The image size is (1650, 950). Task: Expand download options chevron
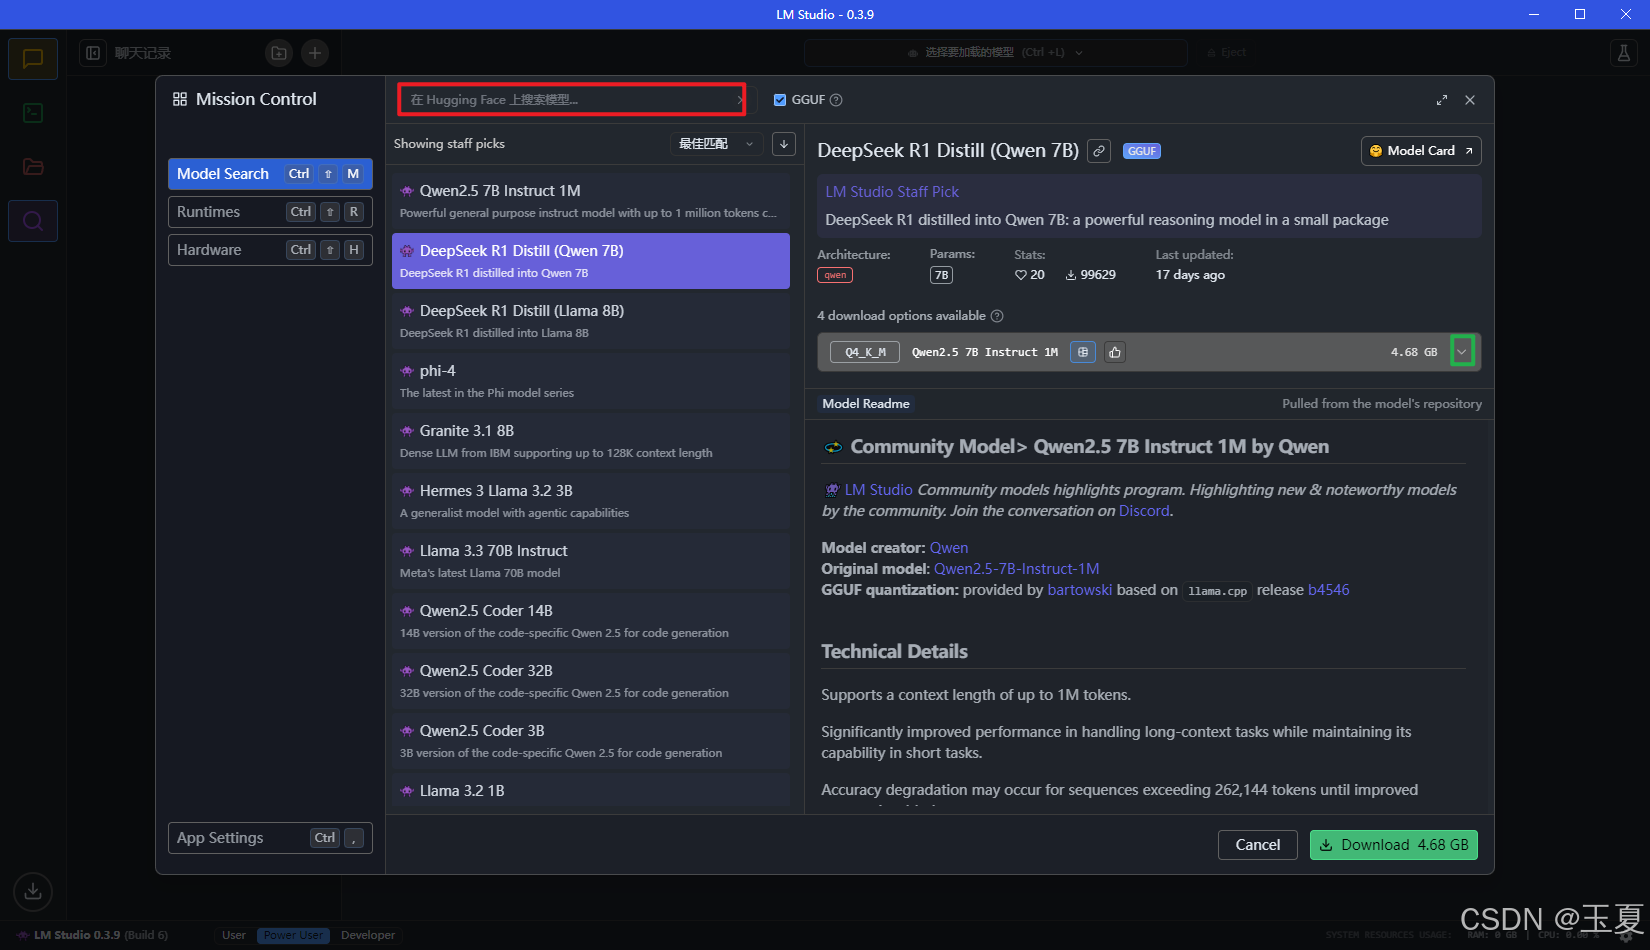click(1462, 352)
